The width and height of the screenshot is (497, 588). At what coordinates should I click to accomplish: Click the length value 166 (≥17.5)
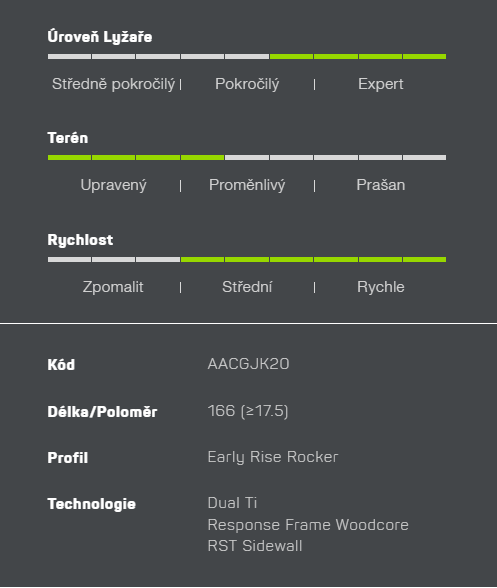[248, 411]
